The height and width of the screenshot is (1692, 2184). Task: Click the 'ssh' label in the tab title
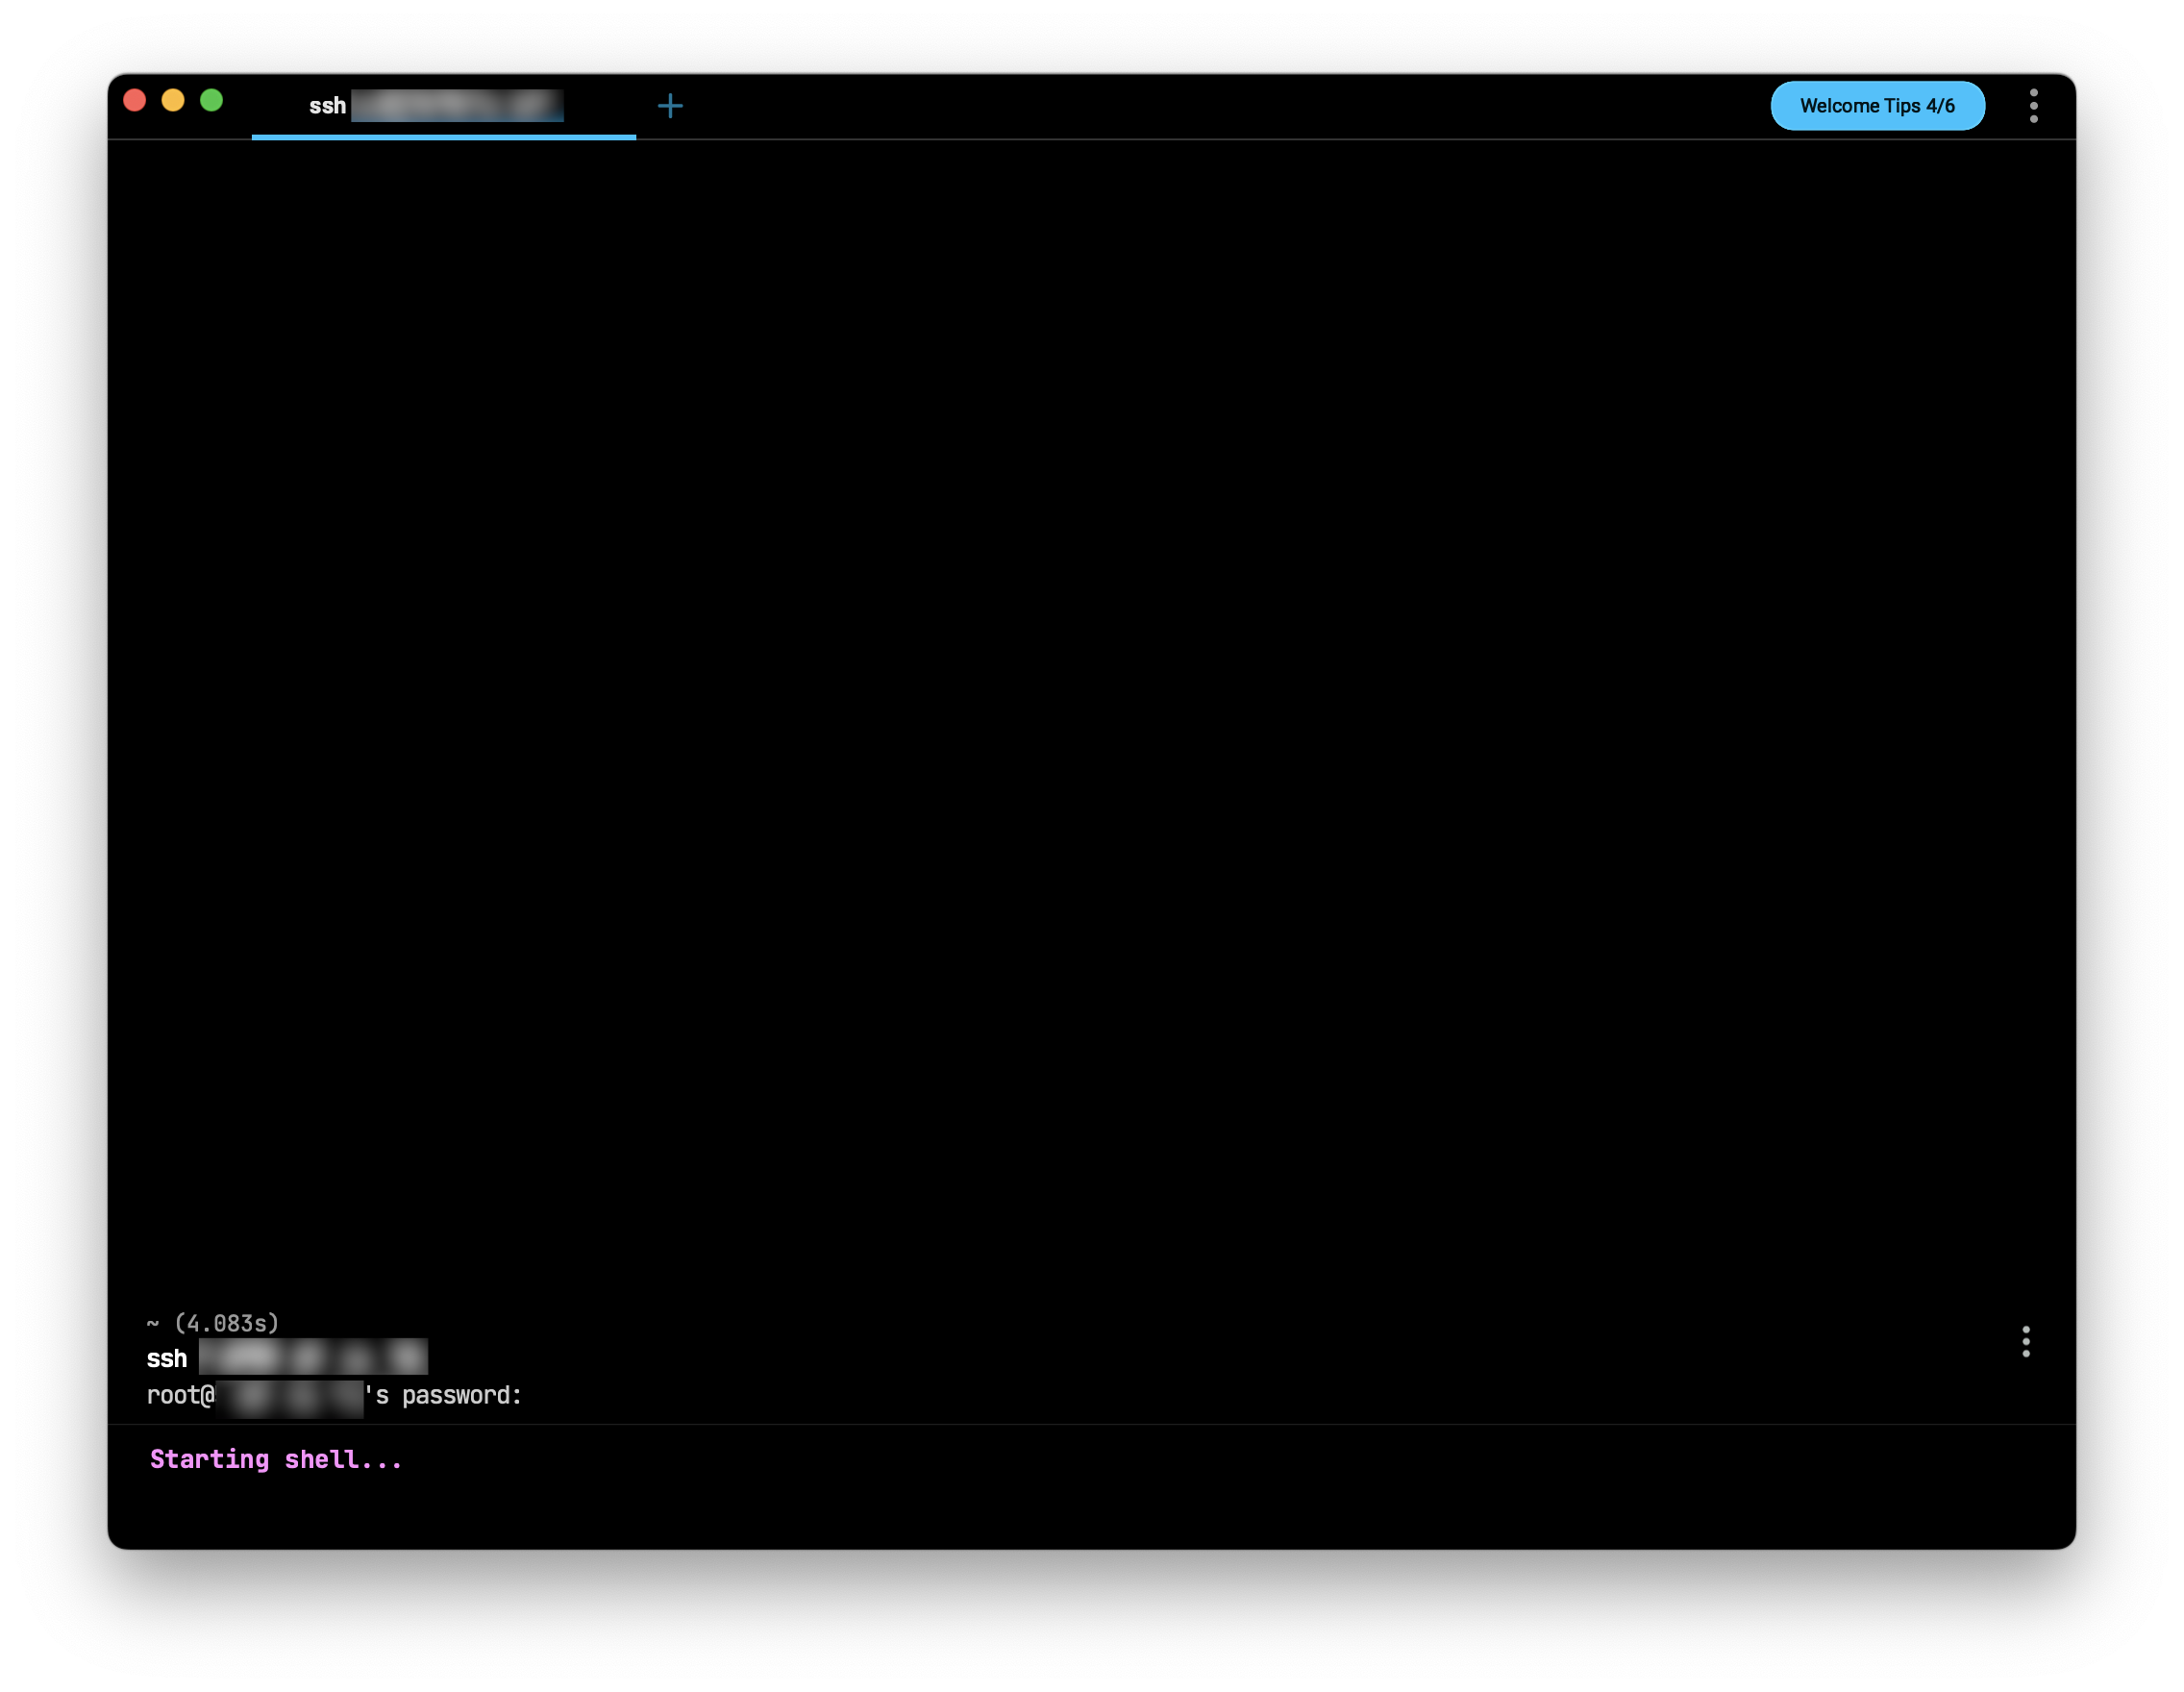327,105
